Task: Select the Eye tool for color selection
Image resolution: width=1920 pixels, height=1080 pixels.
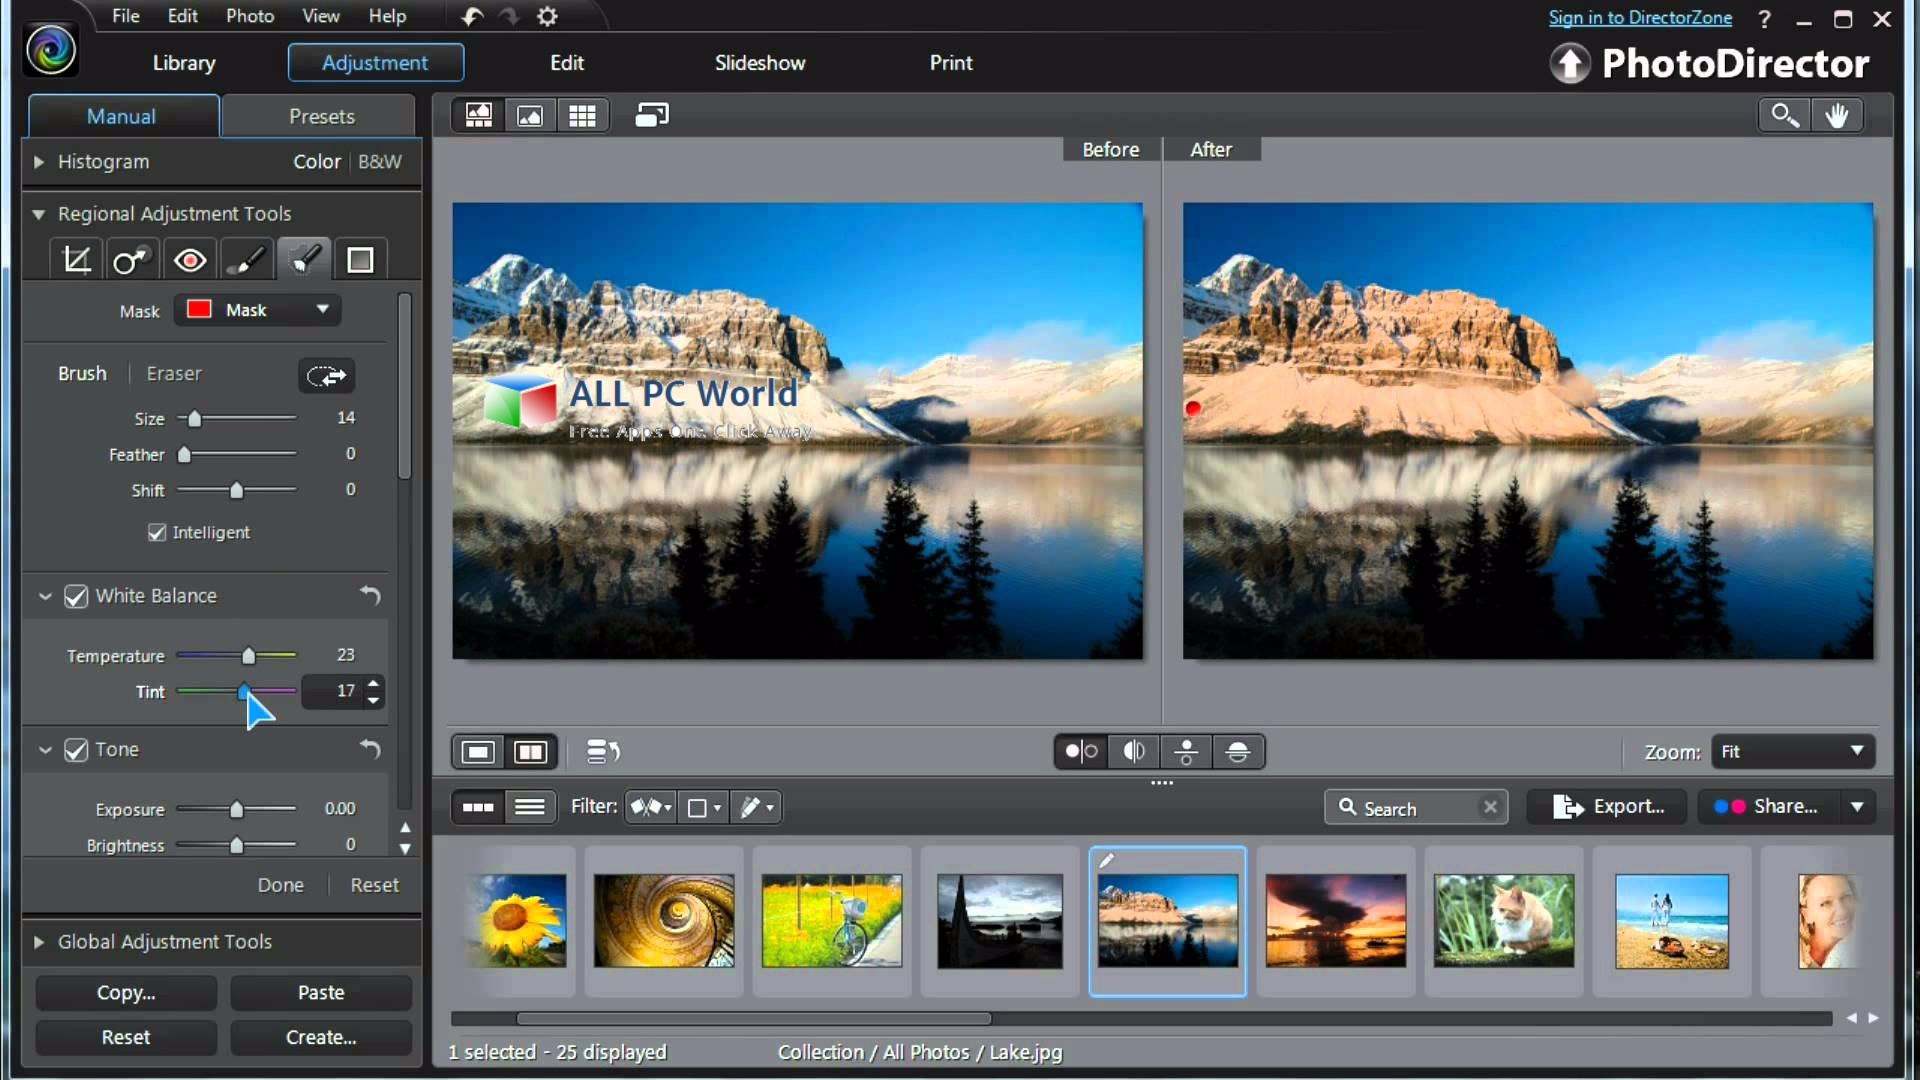Action: (x=190, y=260)
